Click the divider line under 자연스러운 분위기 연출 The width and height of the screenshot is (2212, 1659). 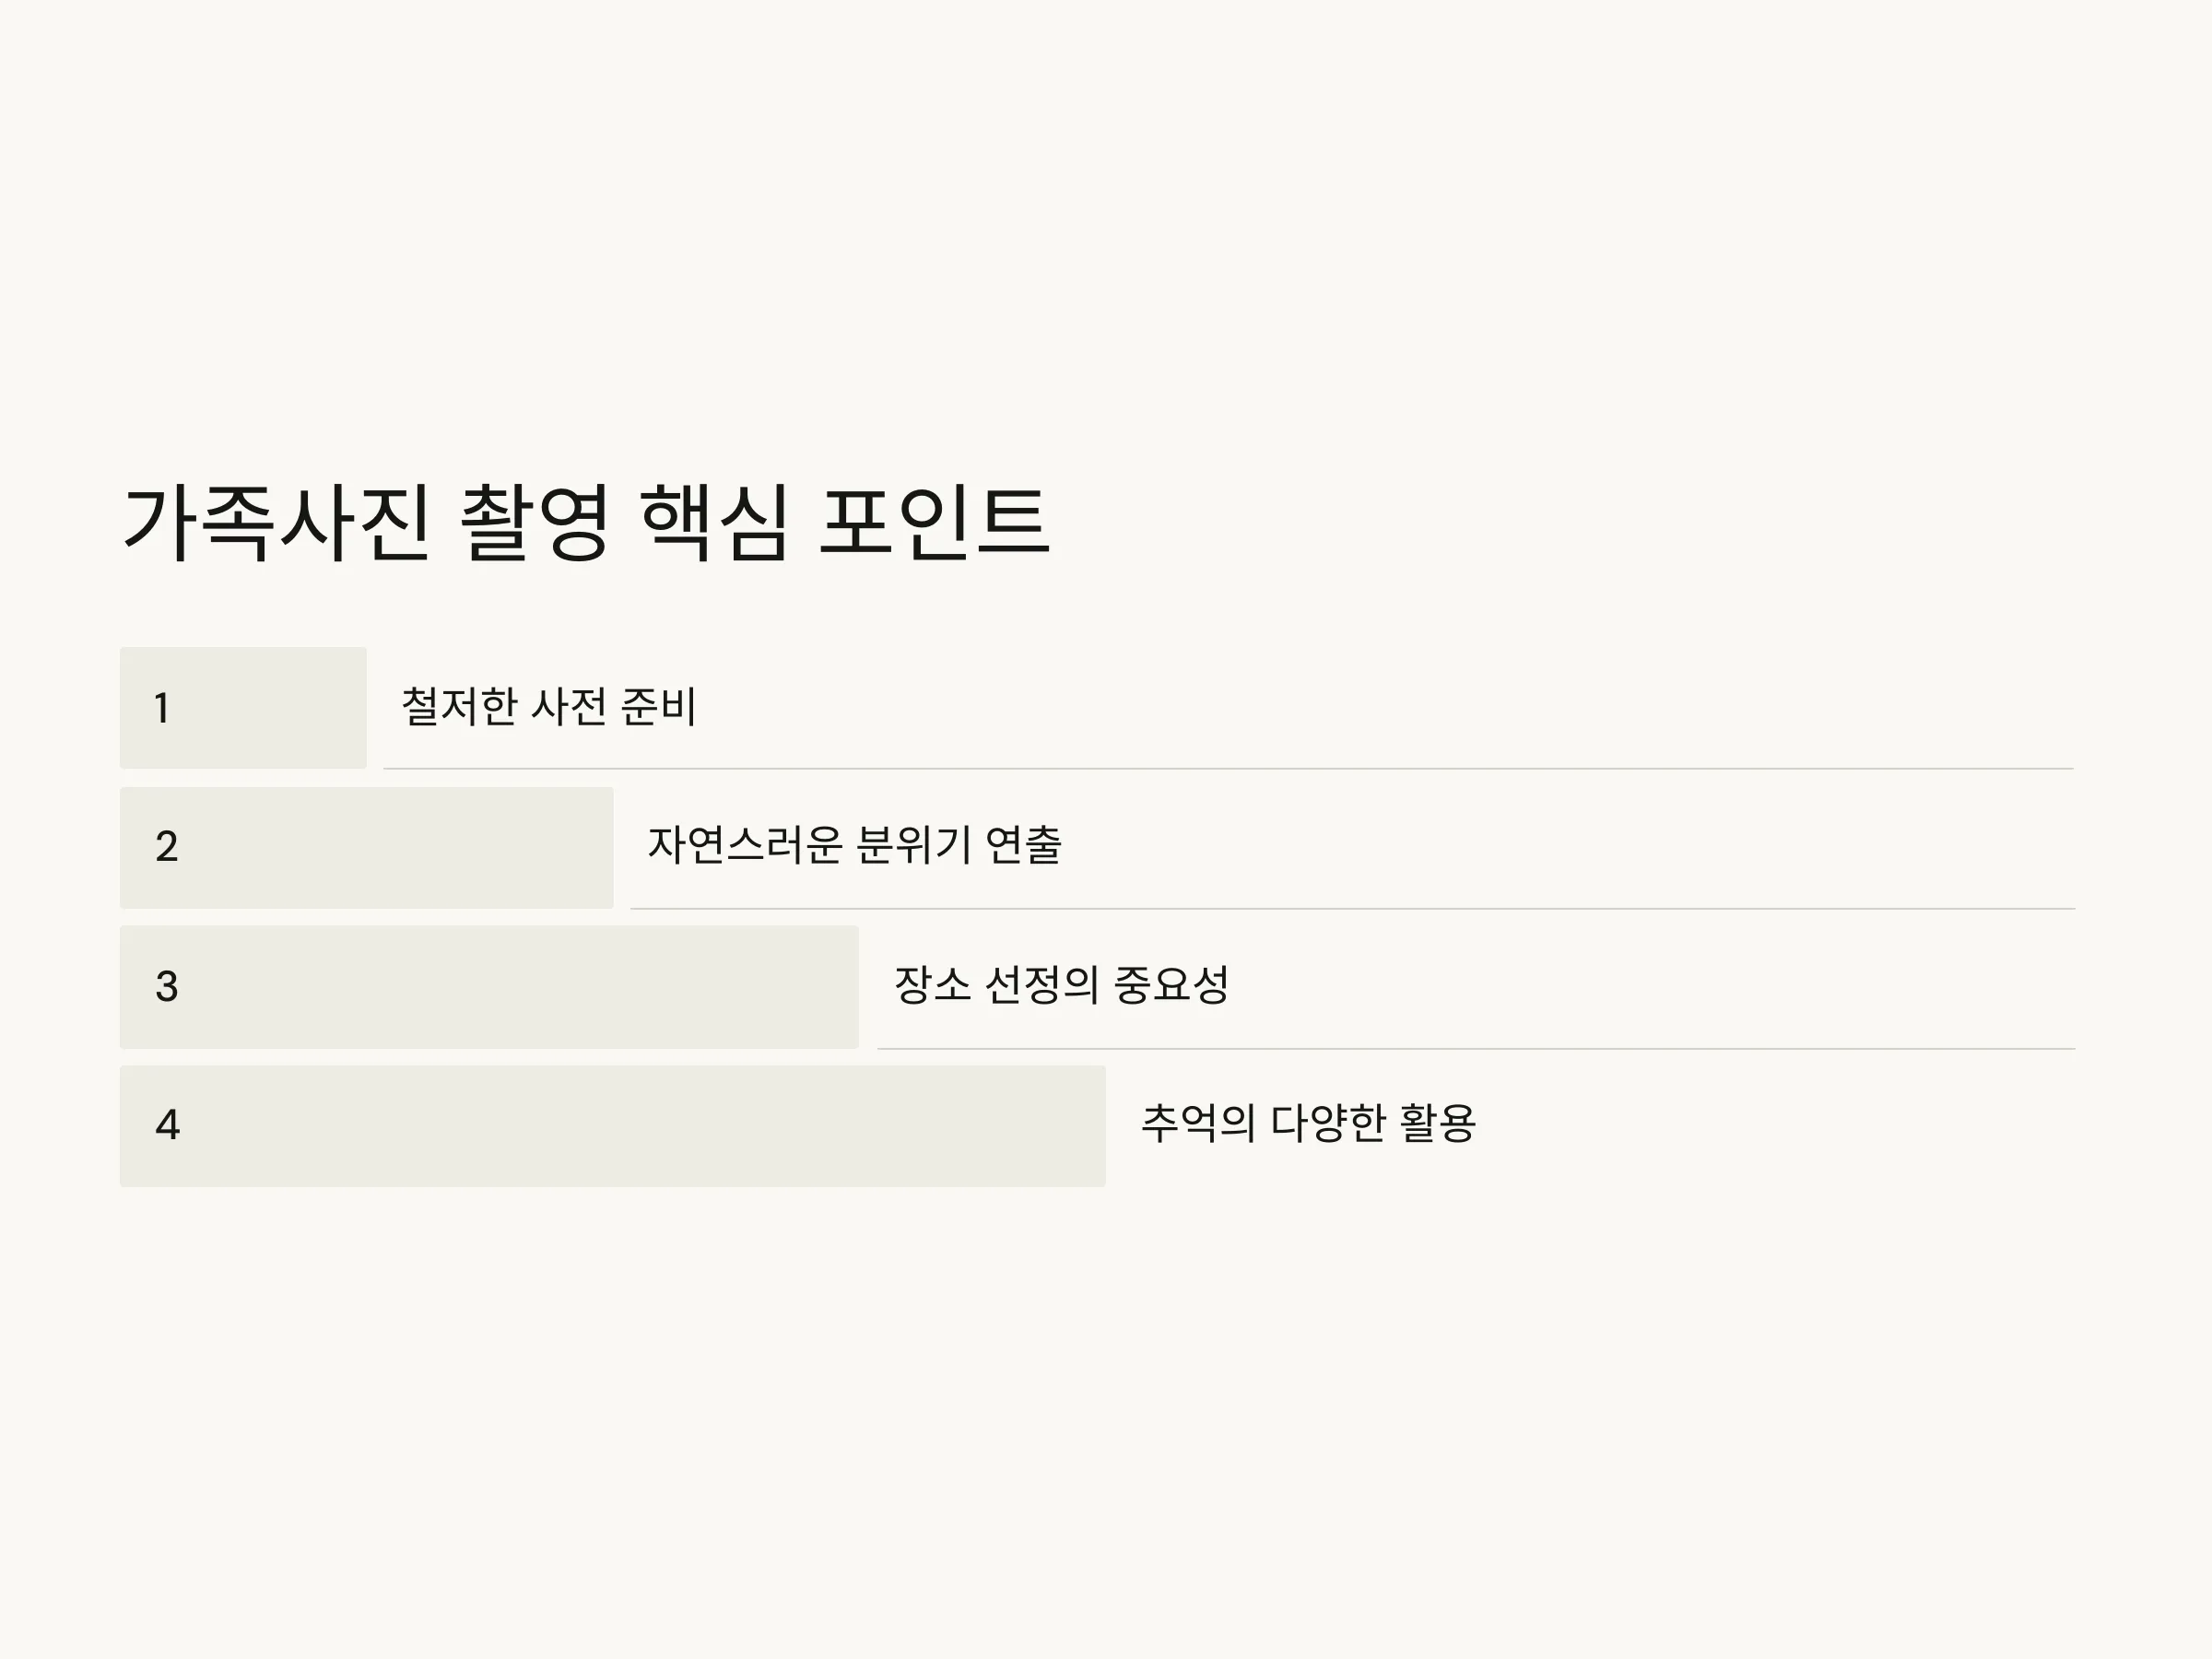click(1353, 909)
